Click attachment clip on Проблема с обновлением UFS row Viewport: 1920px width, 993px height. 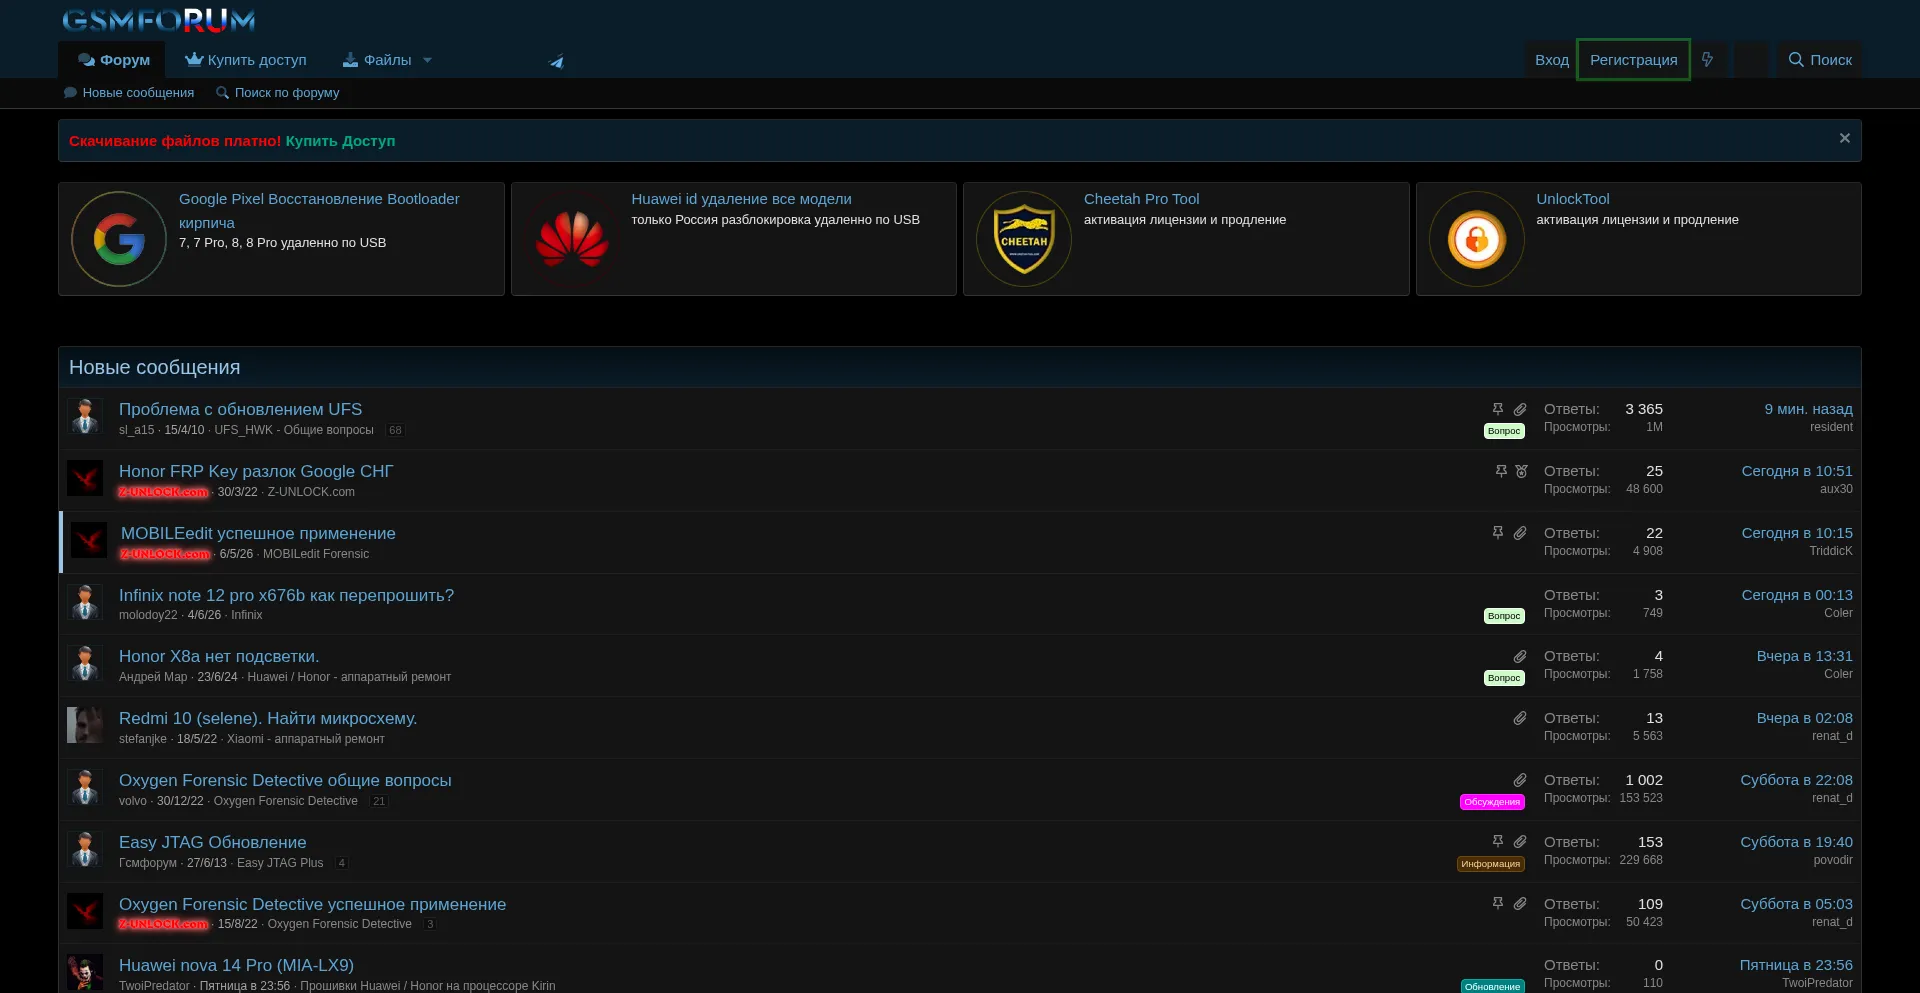pyautogui.click(x=1520, y=409)
